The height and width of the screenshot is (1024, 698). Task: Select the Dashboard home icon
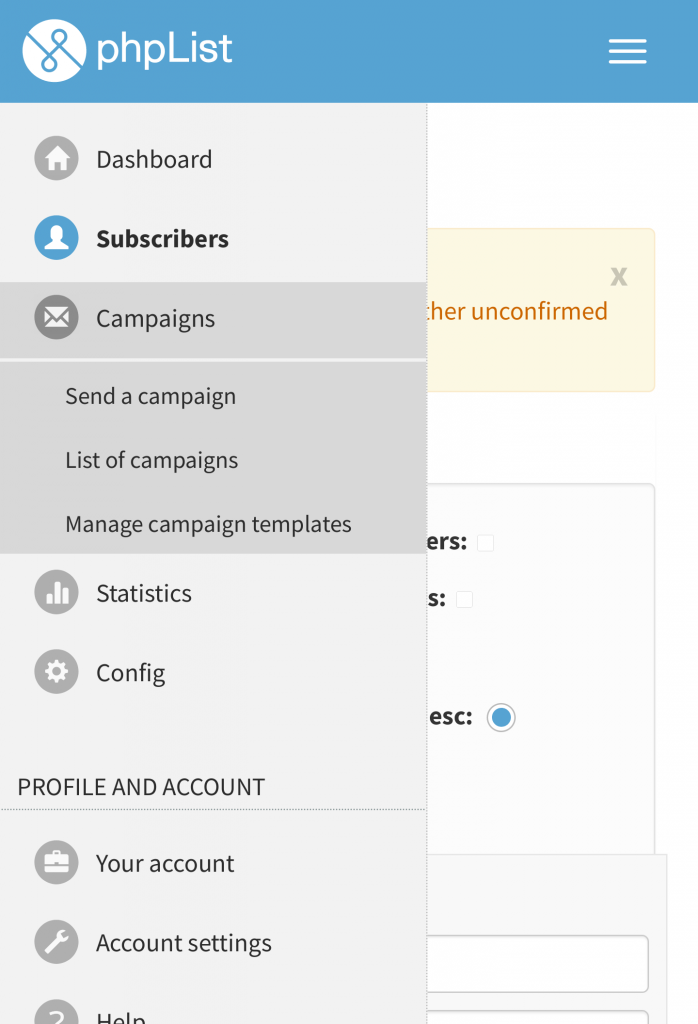(x=56, y=158)
